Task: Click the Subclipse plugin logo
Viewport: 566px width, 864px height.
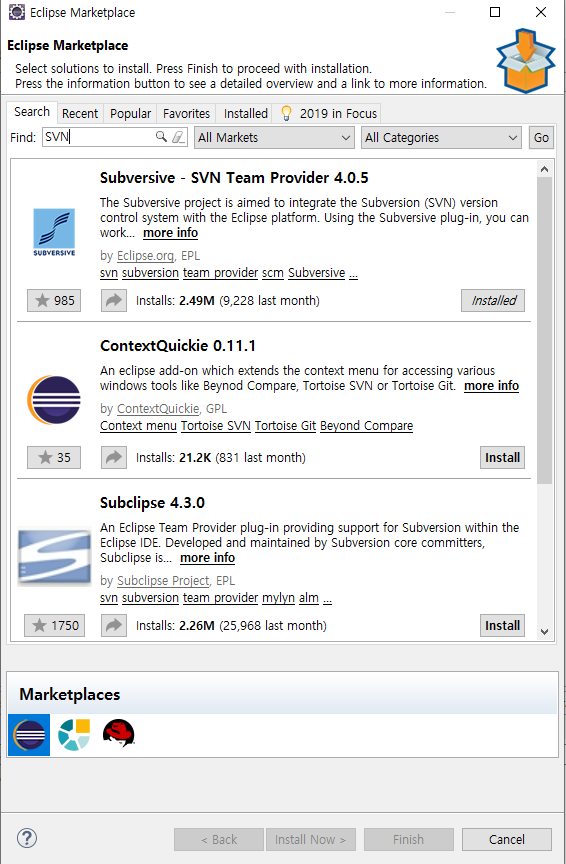Action: tap(54, 557)
